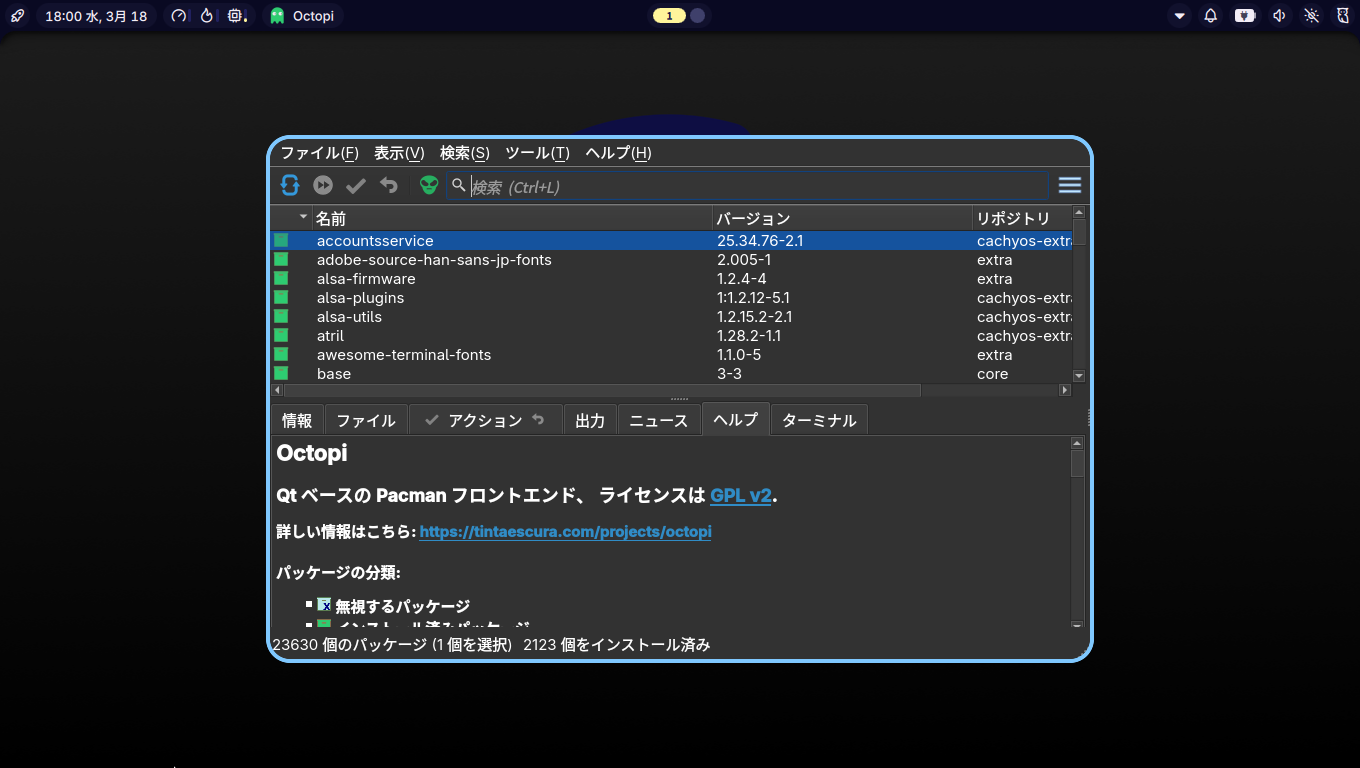Switch to the ターミナル tab
The image size is (1360, 768).
(x=819, y=420)
